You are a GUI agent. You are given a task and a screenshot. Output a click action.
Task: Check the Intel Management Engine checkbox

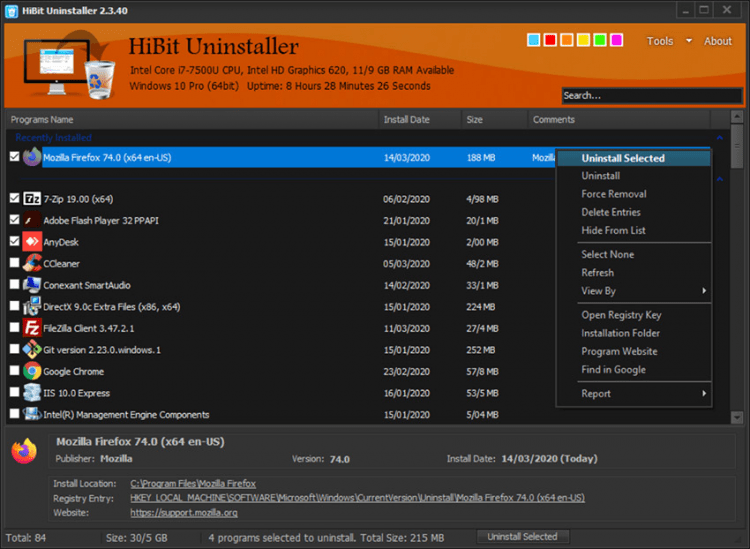click(x=14, y=414)
